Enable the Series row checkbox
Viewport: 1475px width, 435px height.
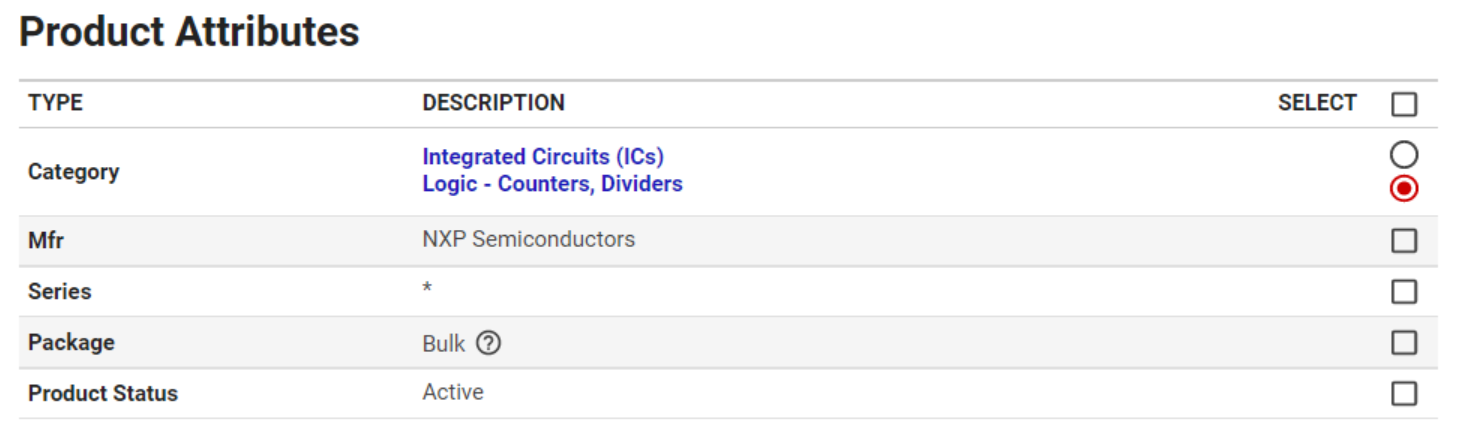tap(1404, 292)
